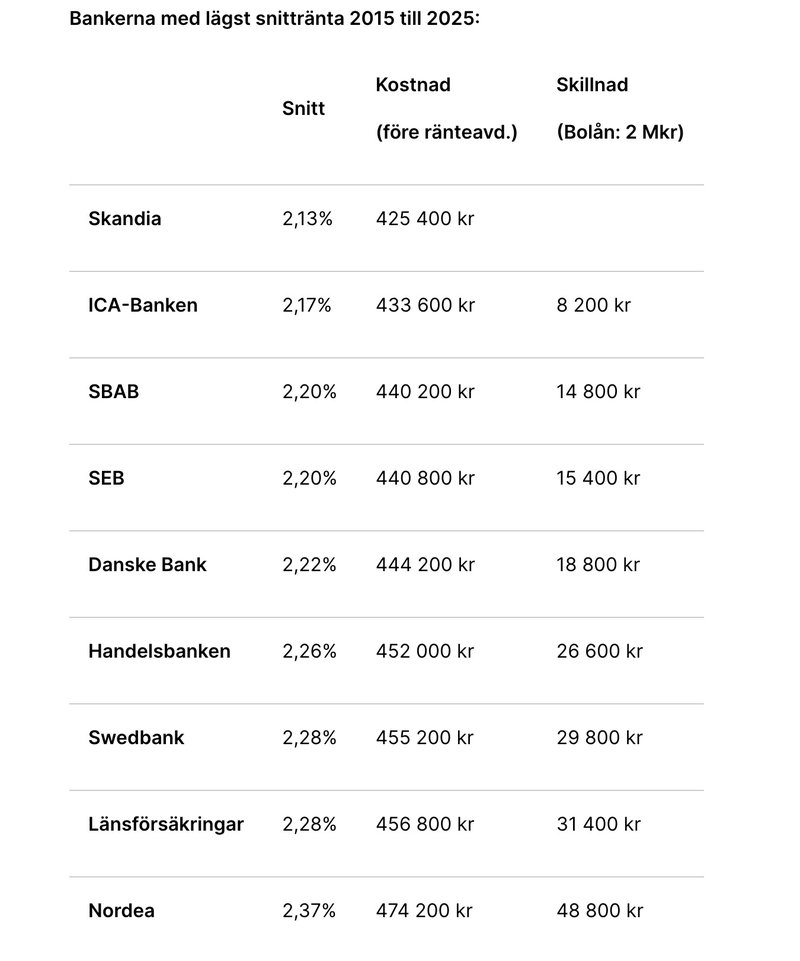The image size is (800, 961).
Task: Click the Snitt column header
Action: 303,109
